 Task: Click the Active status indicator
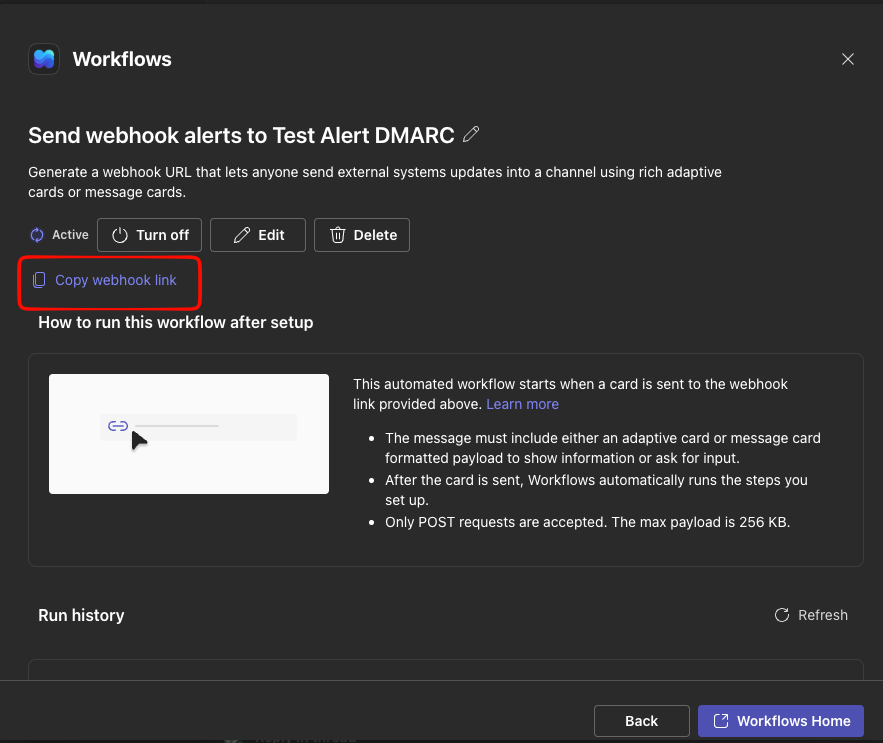click(x=60, y=235)
